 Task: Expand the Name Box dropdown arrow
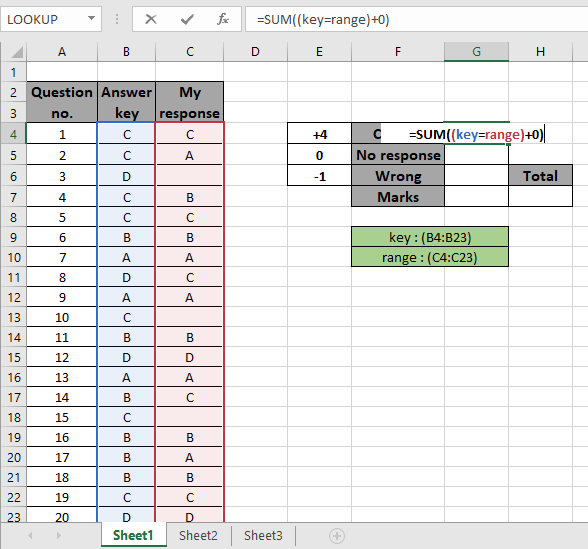click(91, 18)
